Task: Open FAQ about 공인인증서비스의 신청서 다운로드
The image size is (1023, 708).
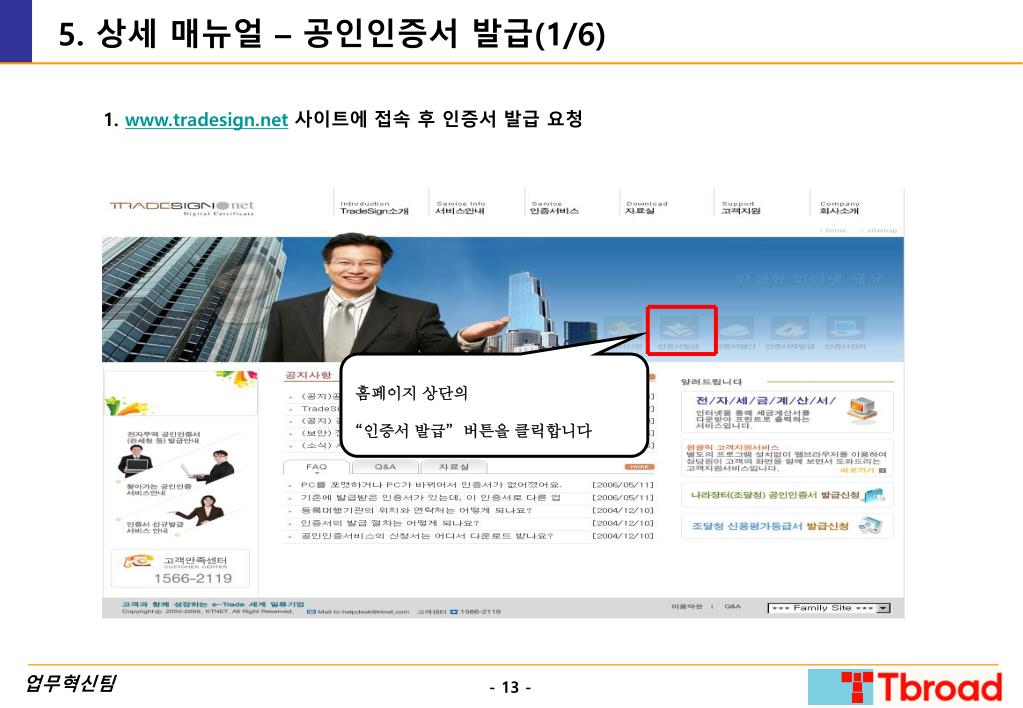Action: [x=427, y=536]
